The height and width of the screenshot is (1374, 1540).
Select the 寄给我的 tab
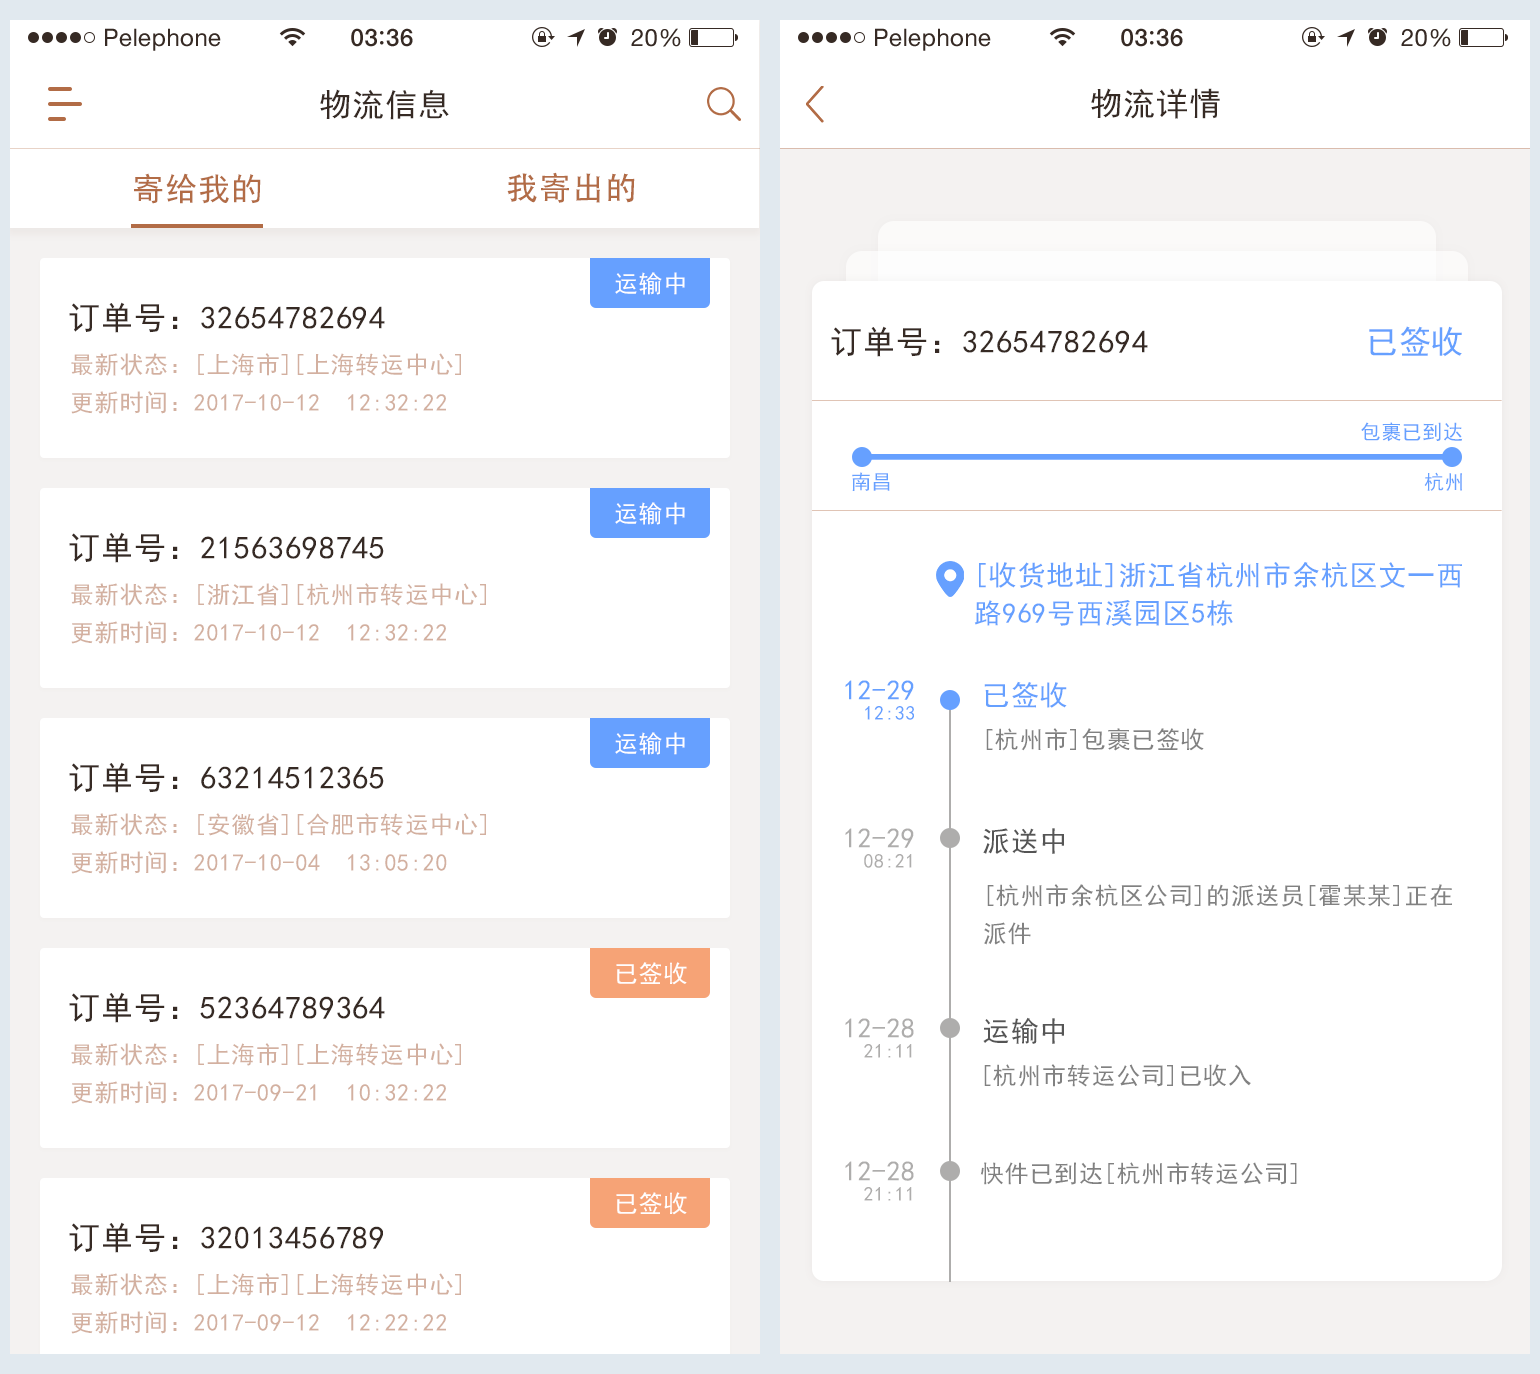[196, 188]
